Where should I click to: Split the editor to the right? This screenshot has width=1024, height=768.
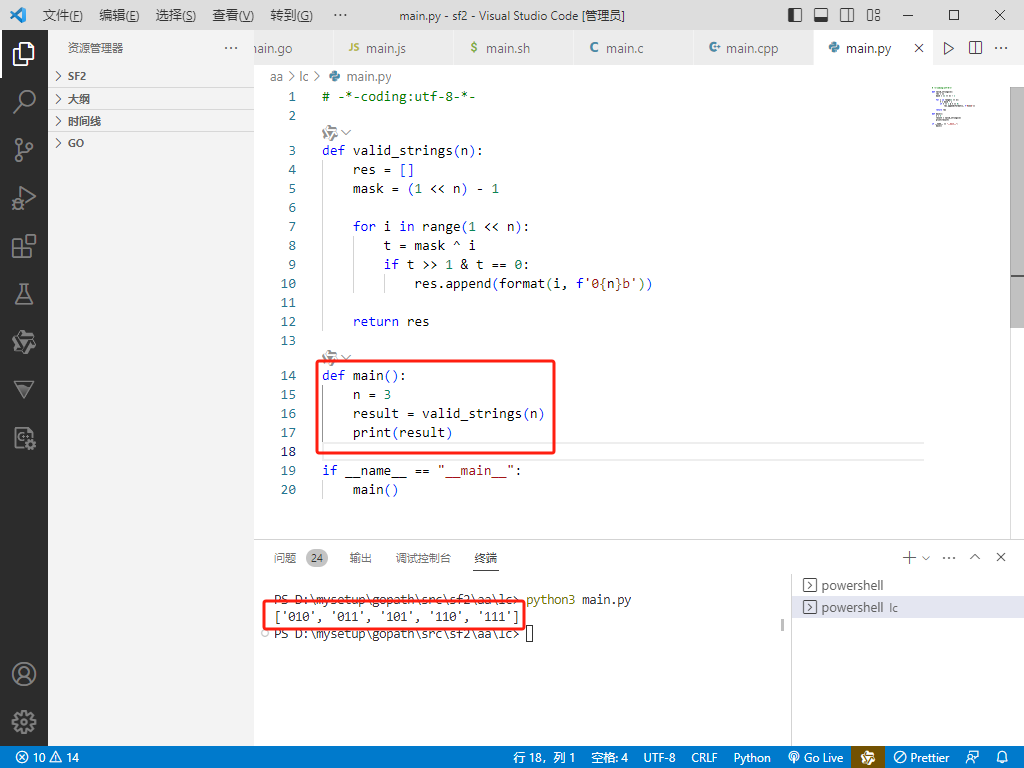pyautogui.click(x=975, y=48)
